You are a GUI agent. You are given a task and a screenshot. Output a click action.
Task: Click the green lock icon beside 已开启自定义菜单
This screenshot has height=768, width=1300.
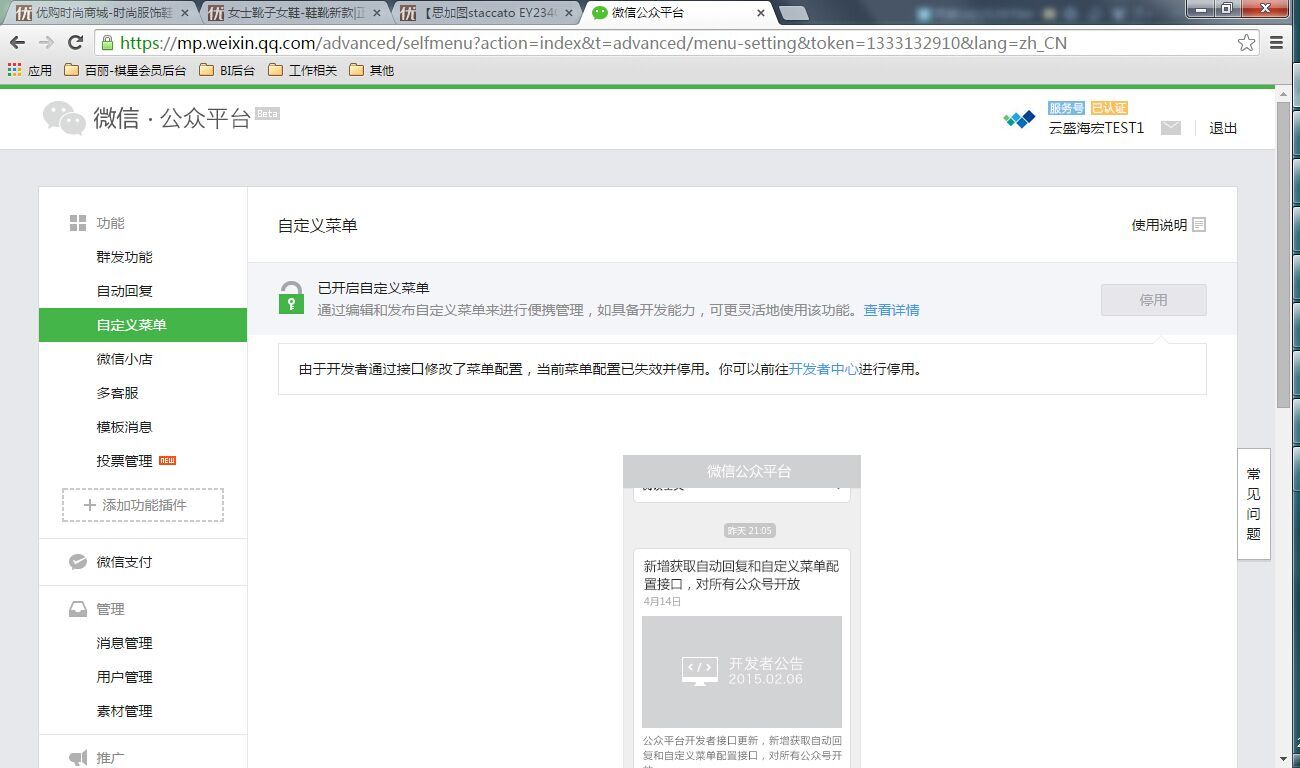click(291, 297)
